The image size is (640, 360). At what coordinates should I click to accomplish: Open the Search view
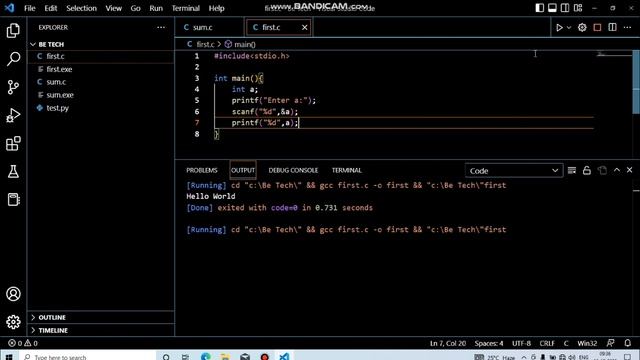coord(13,59)
